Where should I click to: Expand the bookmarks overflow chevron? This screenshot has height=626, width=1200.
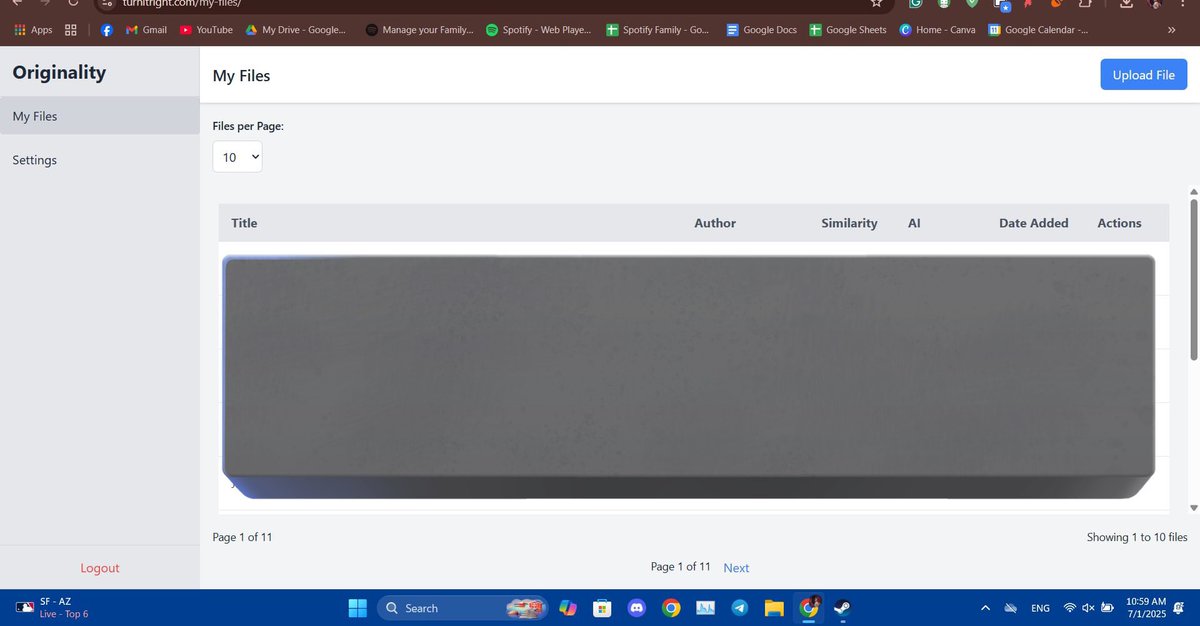(1171, 30)
